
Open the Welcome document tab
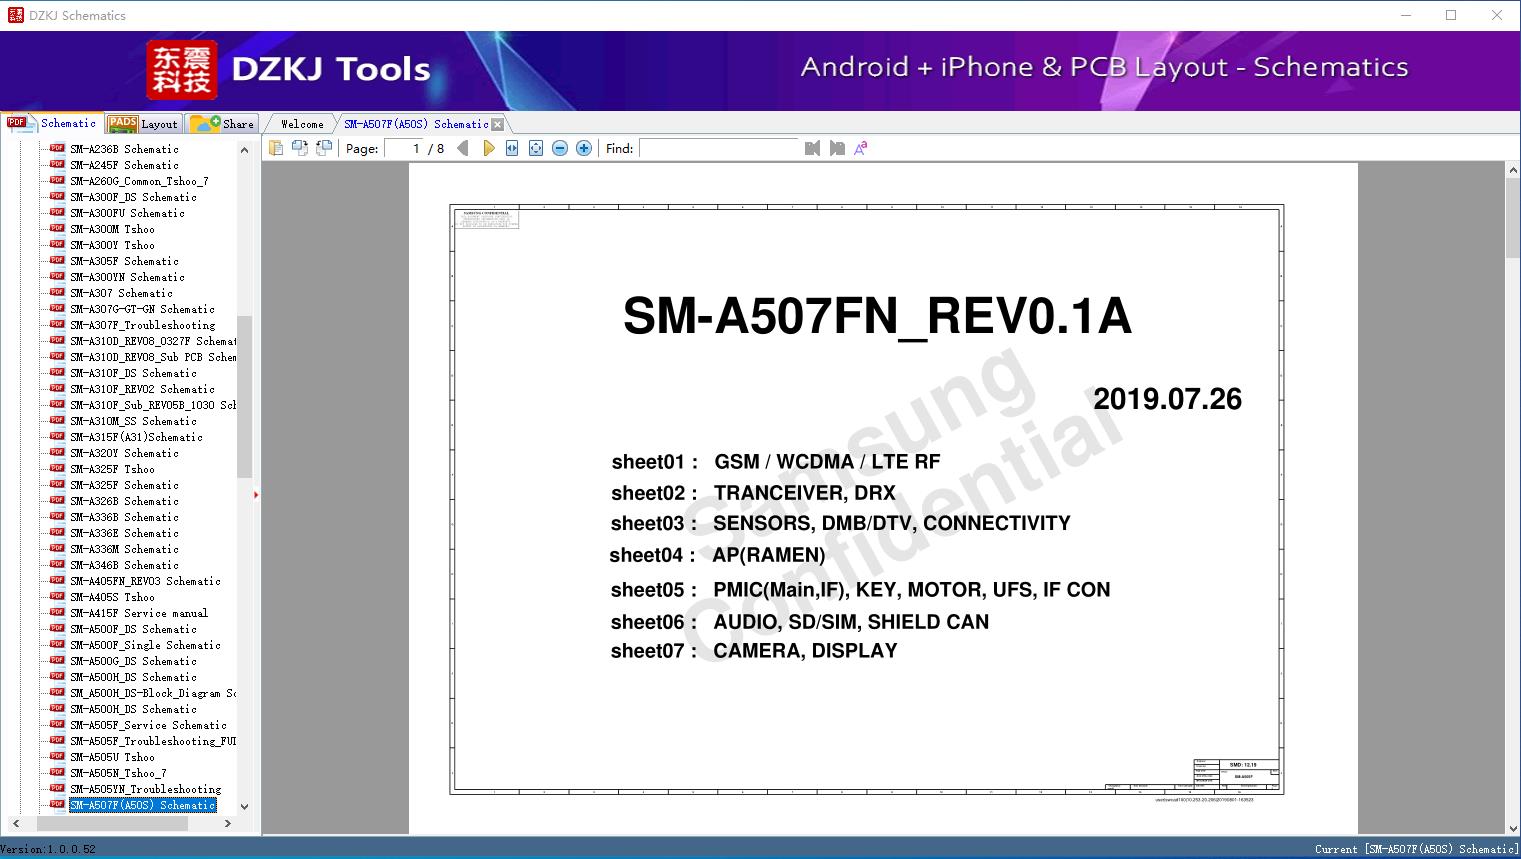click(x=302, y=124)
